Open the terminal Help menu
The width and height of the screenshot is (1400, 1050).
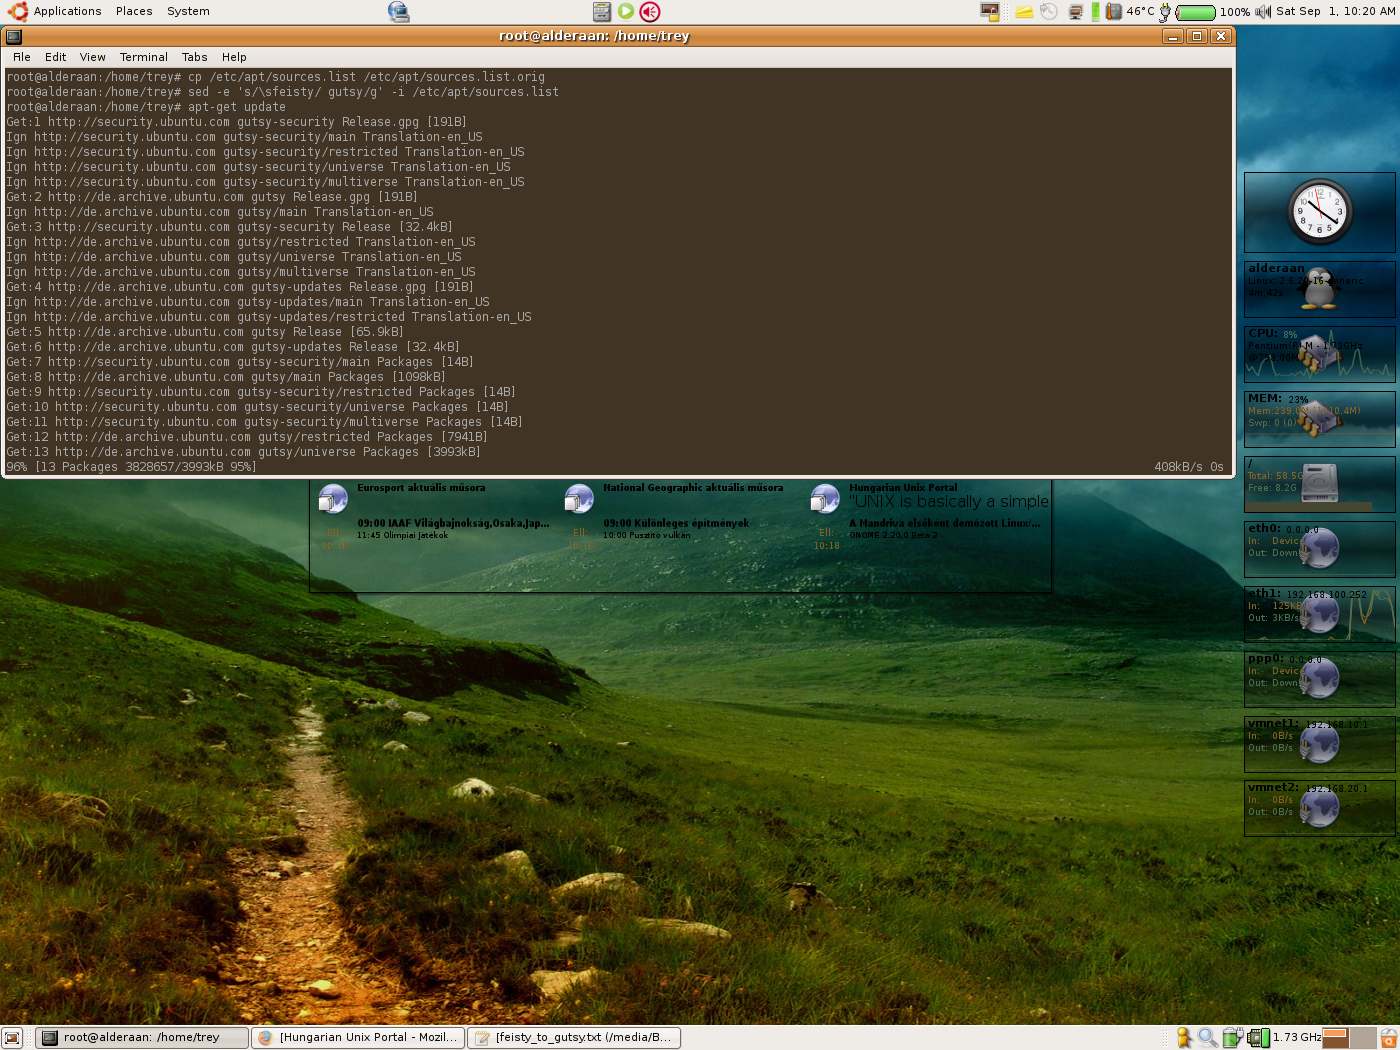coord(234,57)
